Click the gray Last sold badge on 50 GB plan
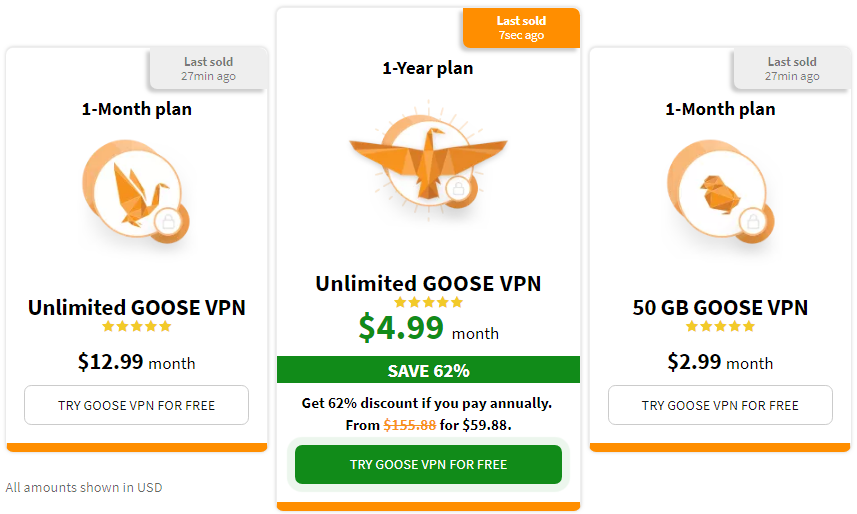The height and width of the screenshot is (514, 857). coord(792,68)
